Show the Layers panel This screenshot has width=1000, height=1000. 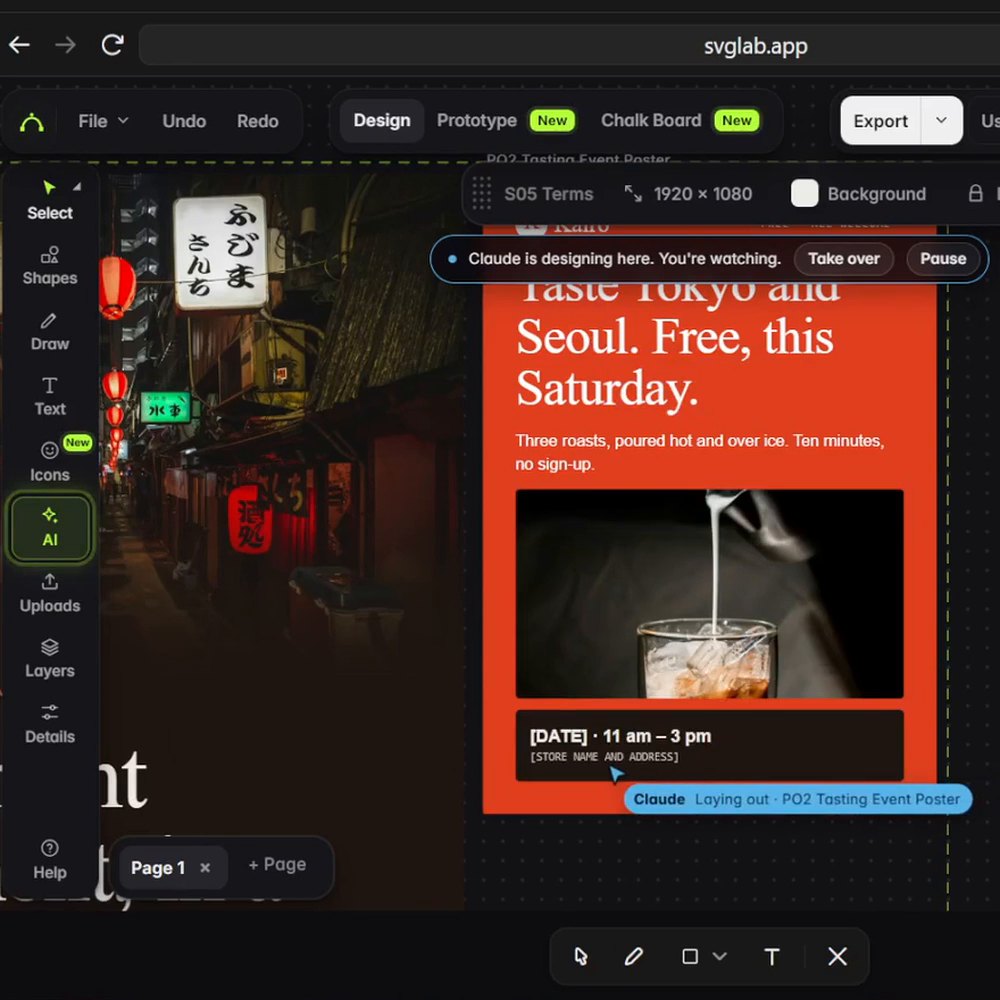pyautogui.click(x=50, y=659)
